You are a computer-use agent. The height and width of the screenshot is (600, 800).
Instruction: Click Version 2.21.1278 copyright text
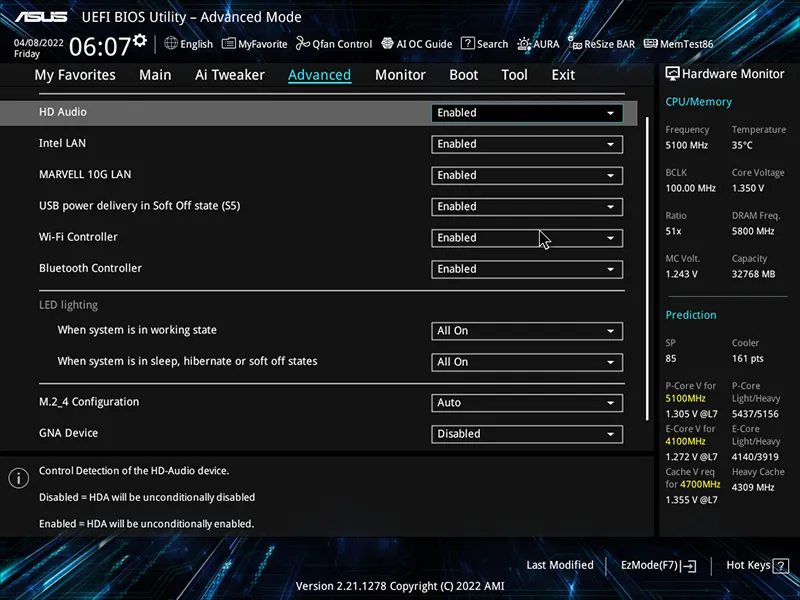[x=400, y=587]
